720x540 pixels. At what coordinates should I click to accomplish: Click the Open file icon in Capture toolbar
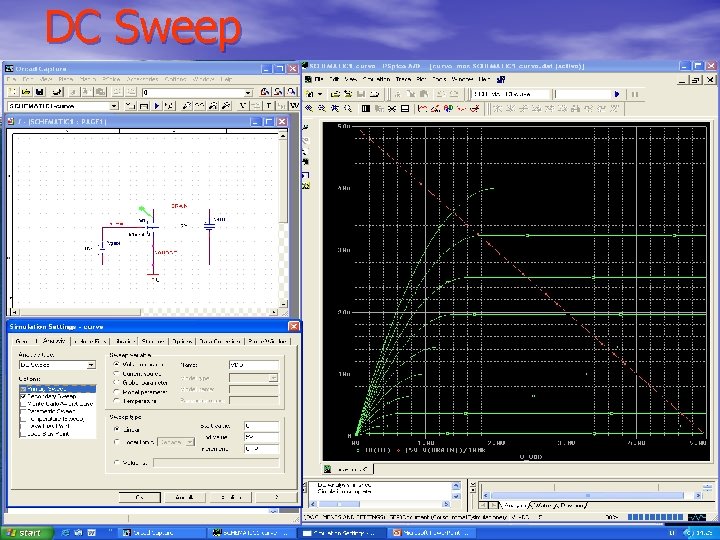[25, 92]
